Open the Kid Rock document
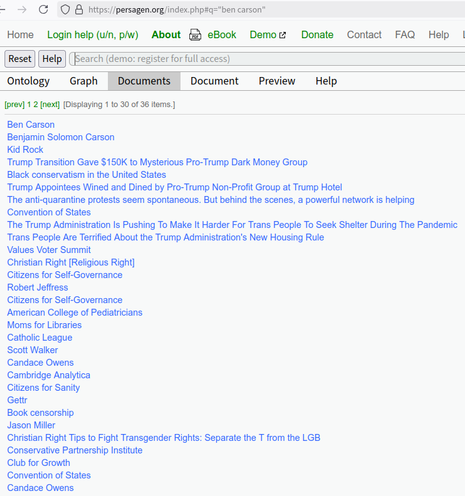 (x=25, y=150)
